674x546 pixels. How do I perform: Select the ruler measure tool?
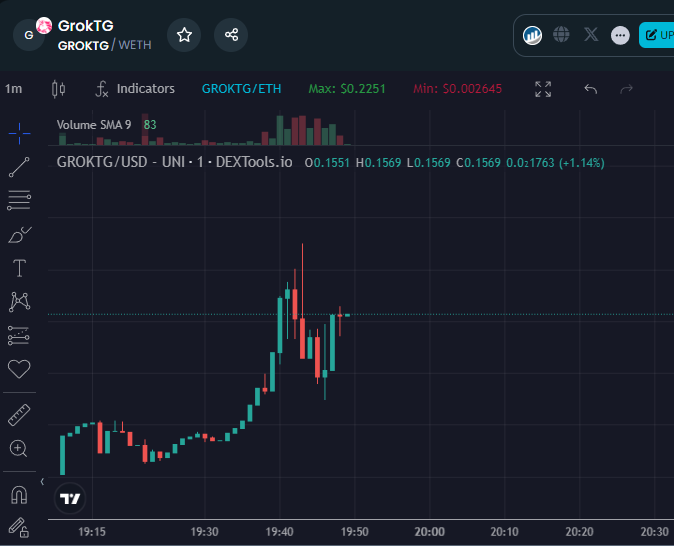pyautogui.click(x=19, y=415)
